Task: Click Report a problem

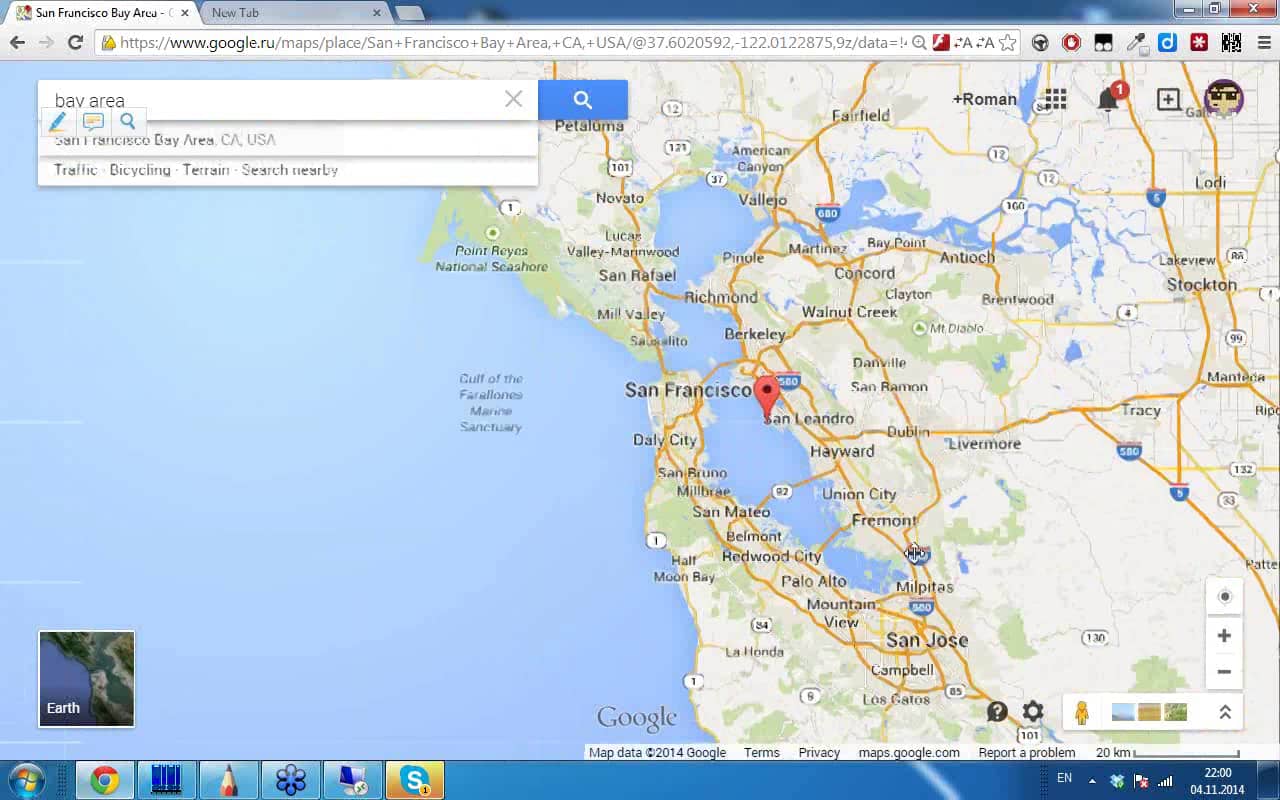Action: coord(1027,753)
